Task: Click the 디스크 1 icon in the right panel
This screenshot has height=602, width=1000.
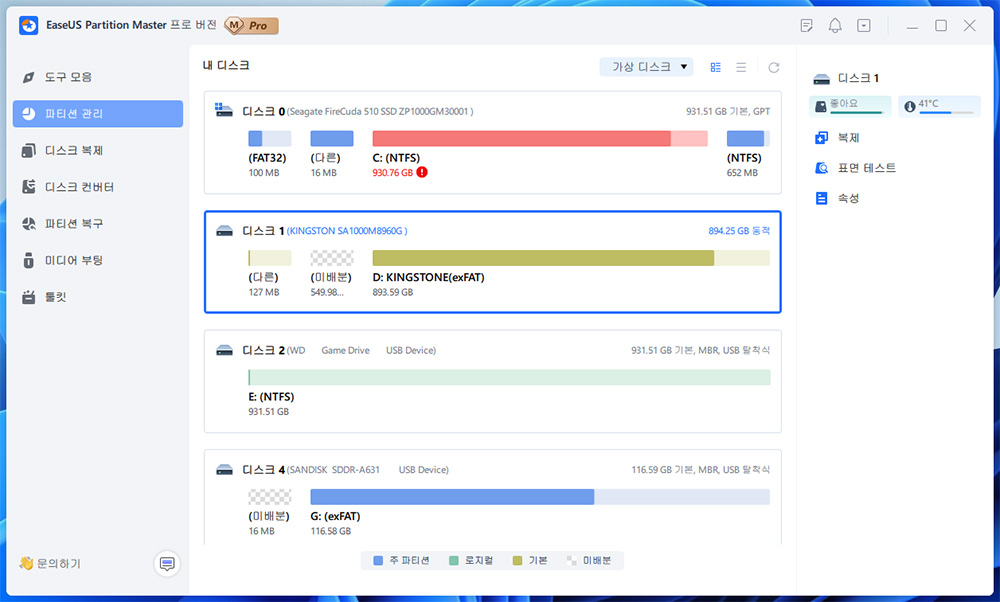Action: (x=821, y=78)
